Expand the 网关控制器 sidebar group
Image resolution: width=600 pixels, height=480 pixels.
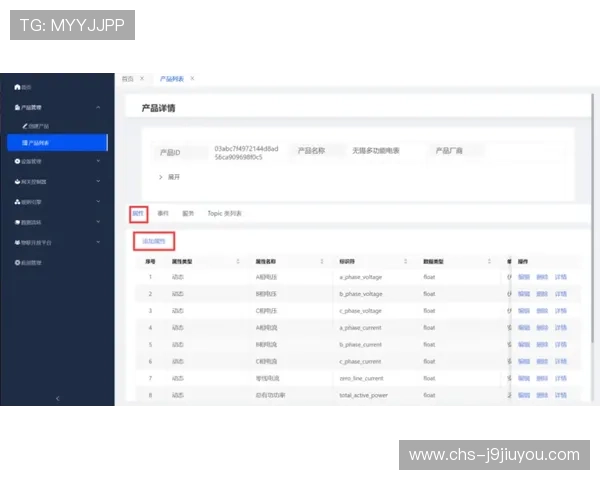98,181
